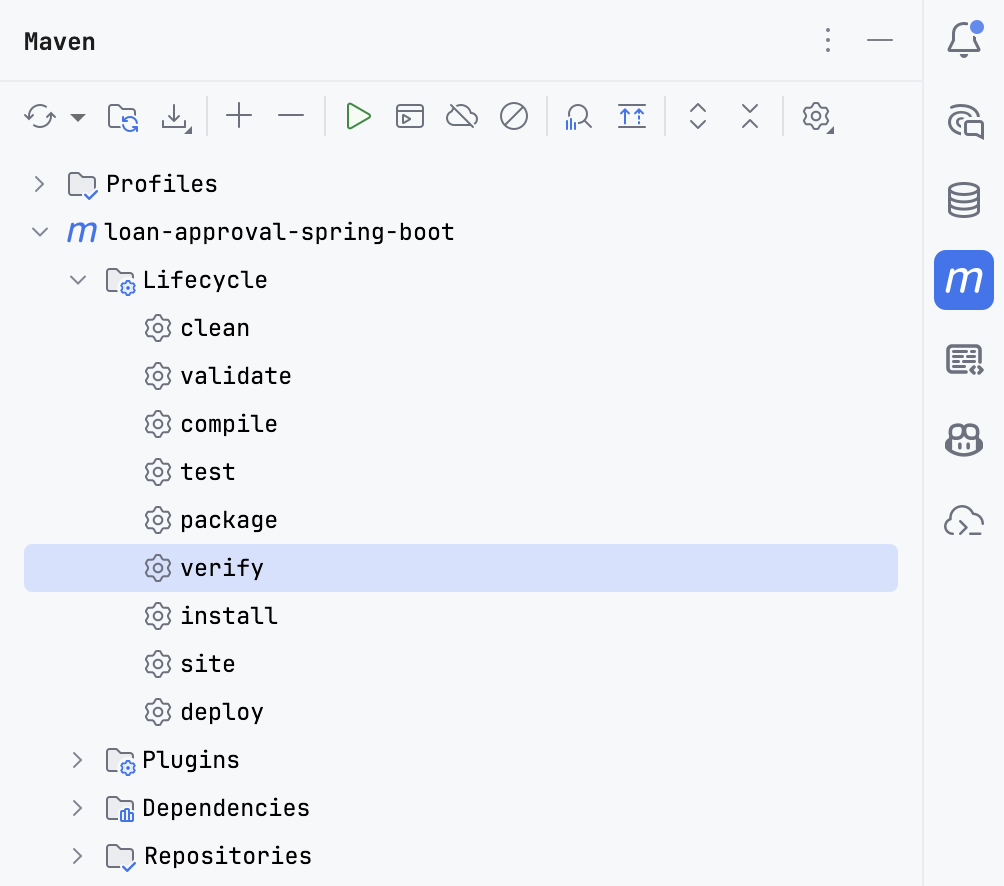Expand the Repositories node
The height and width of the screenshot is (886, 1004).
(x=77, y=856)
